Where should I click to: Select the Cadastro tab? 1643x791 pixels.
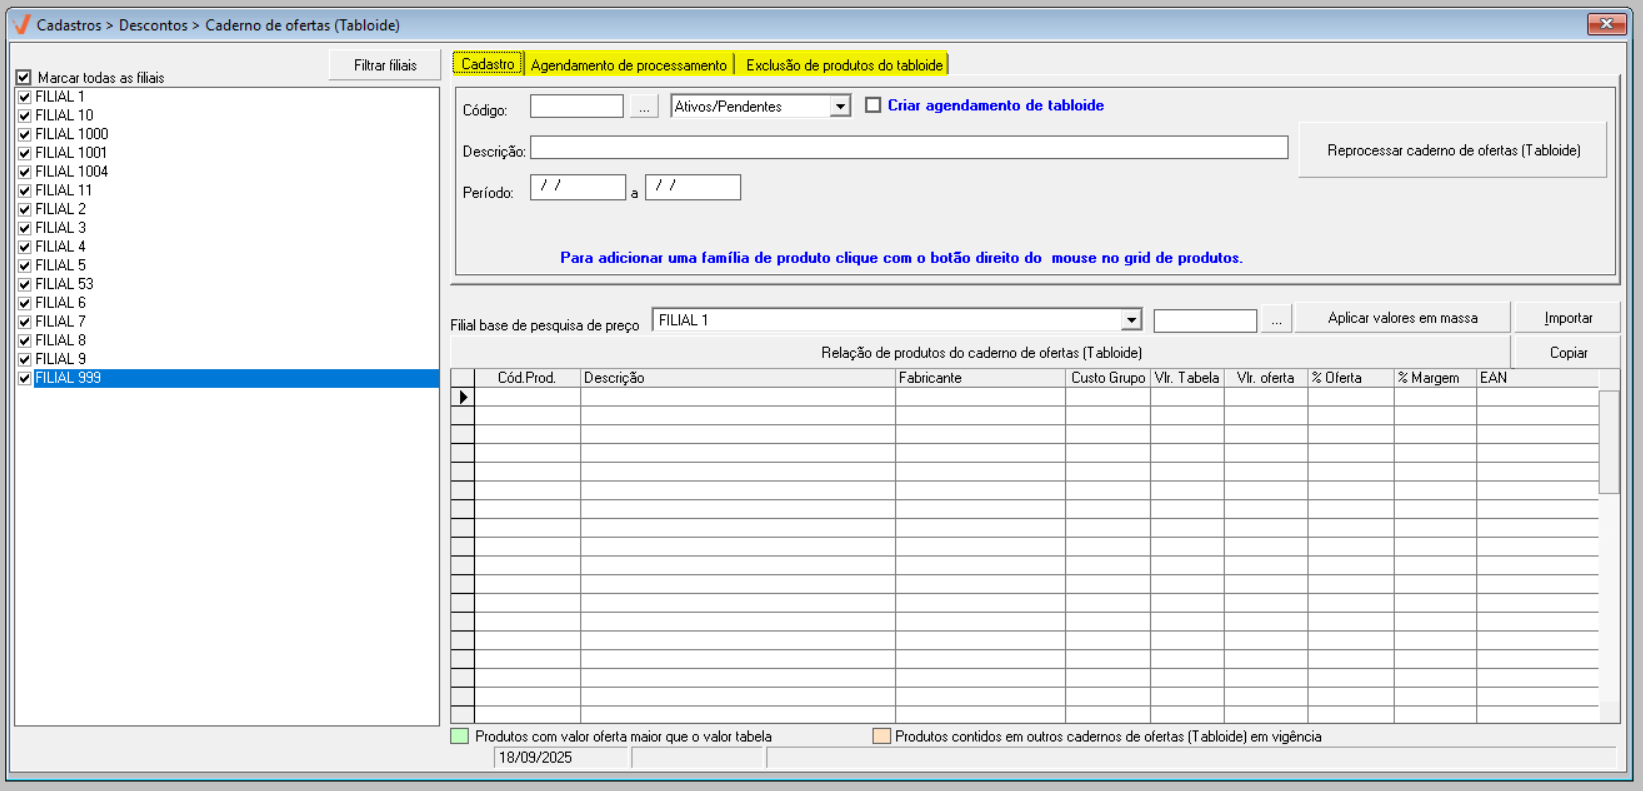tap(488, 64)
